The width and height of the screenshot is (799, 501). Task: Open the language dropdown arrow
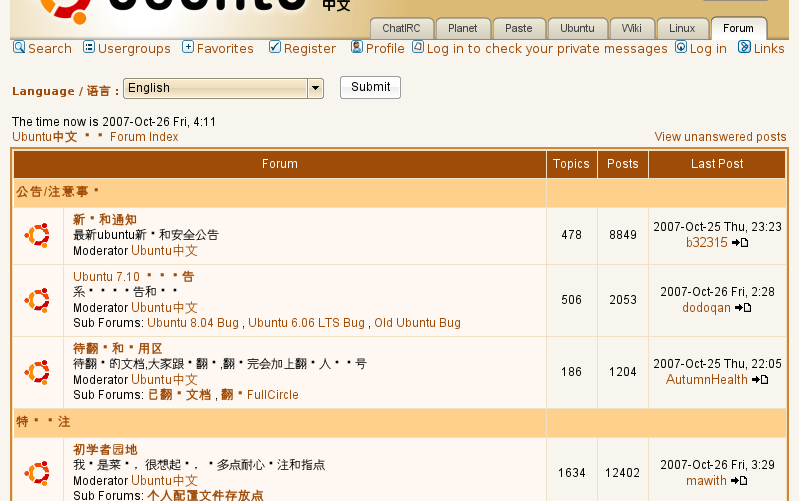tap(315, 88)
